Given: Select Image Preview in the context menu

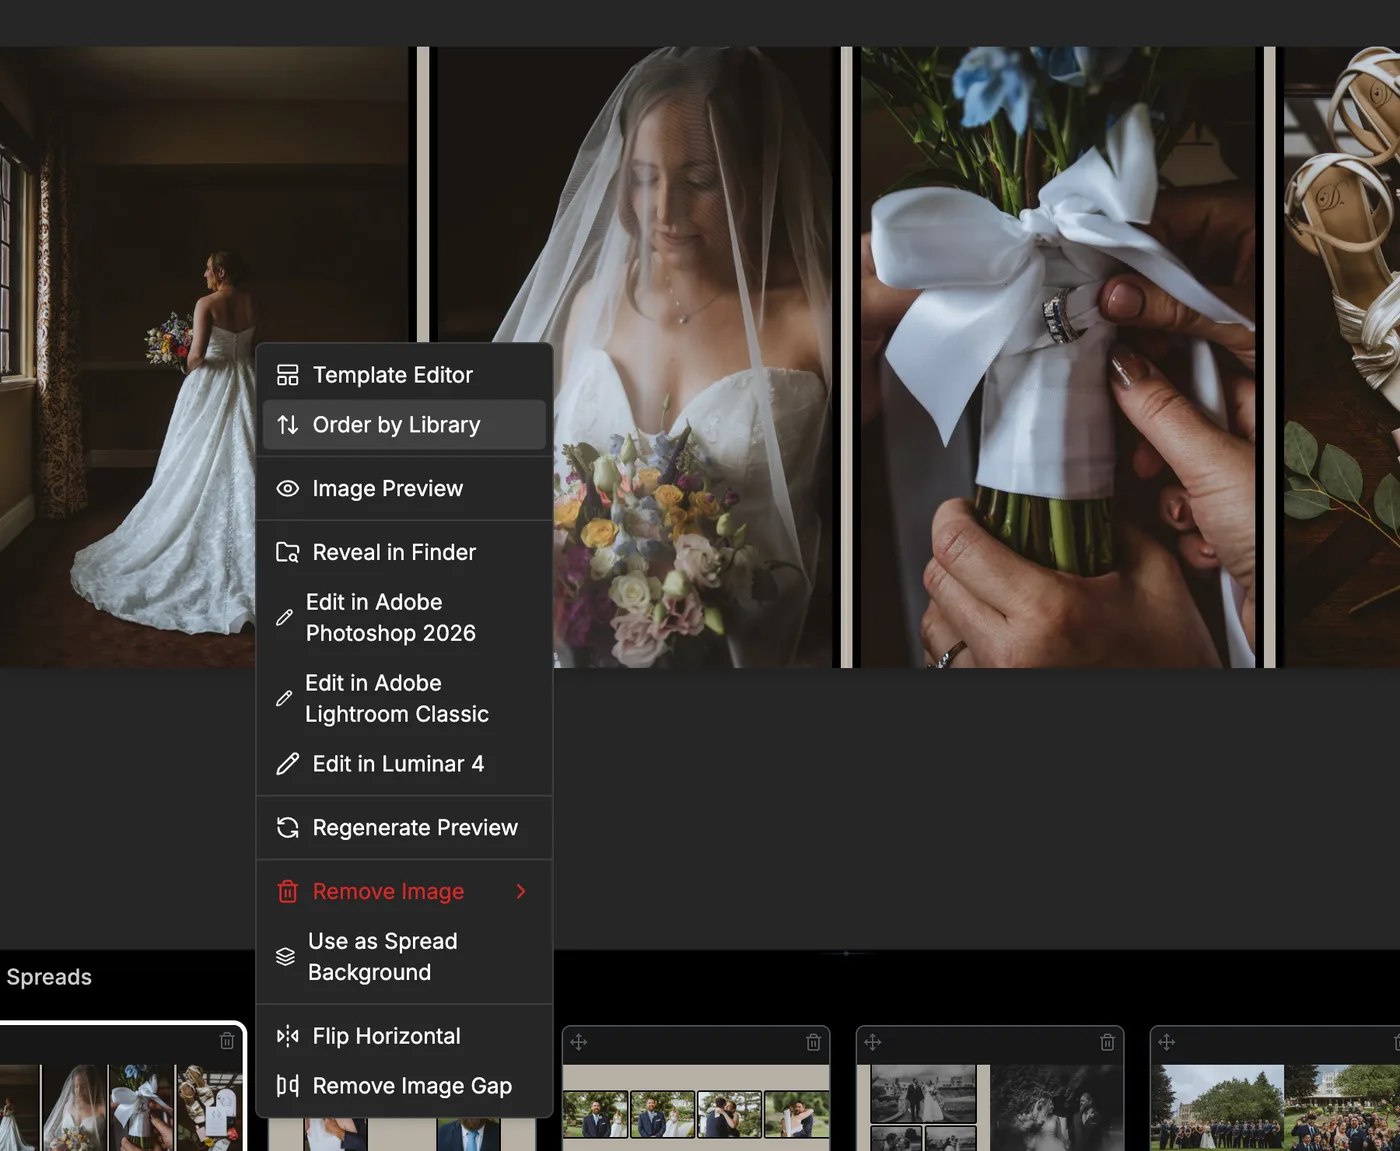Looking at the screenshot, I should 404,489.
